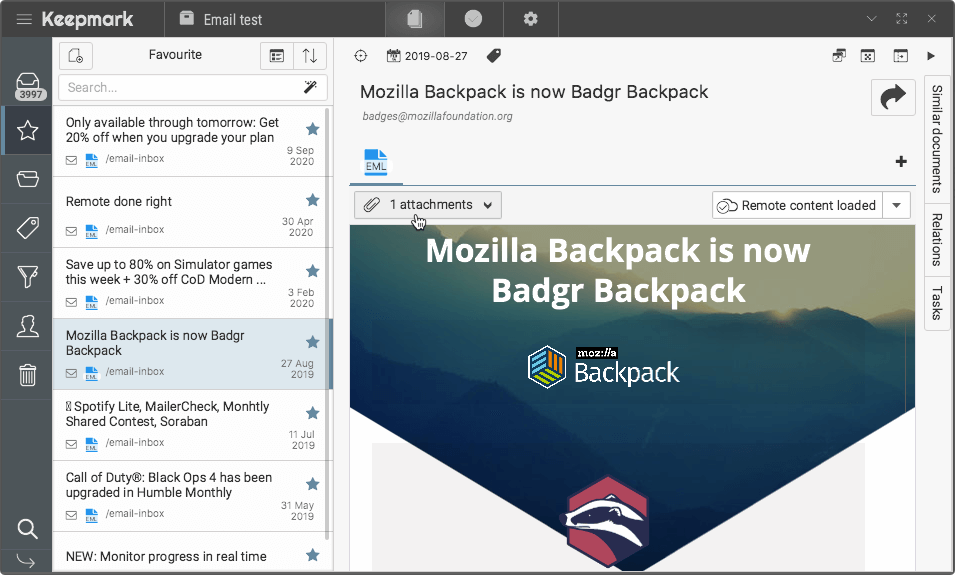Click the share arrow button
This screenshot has width=955, height=575.
coord(893,97)
